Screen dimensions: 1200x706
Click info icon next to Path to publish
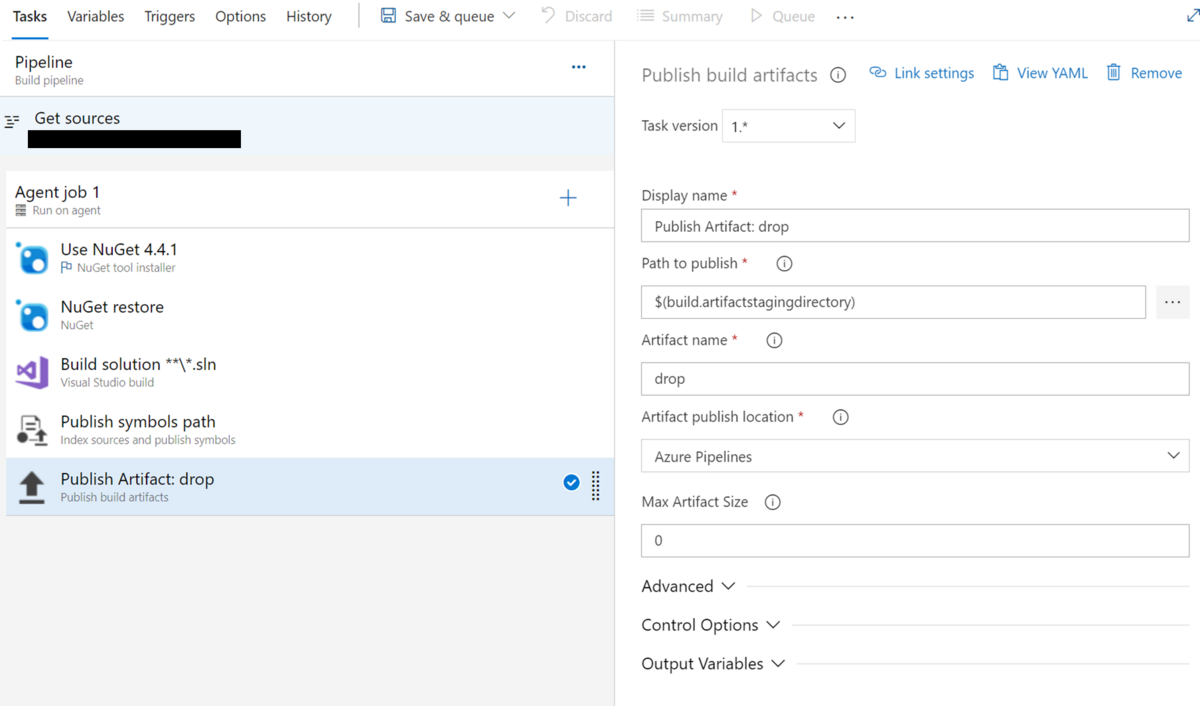[784, 264]
